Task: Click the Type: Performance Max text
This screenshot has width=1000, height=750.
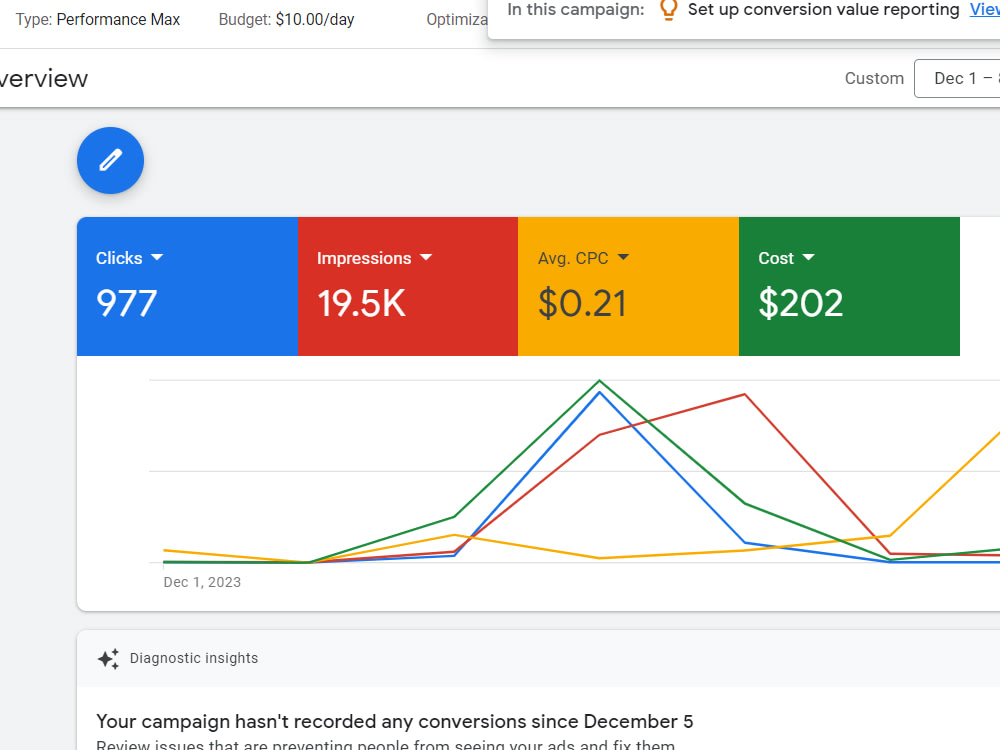Action: (98, 20)
